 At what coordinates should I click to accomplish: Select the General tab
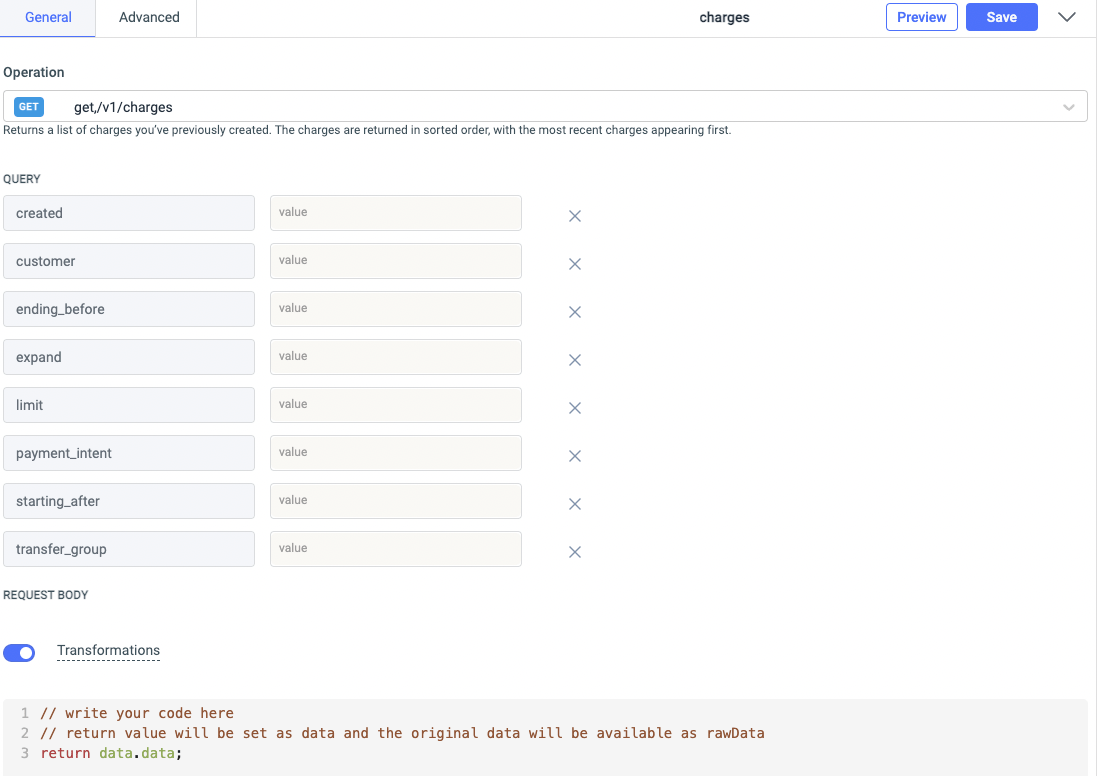(46, 17)
